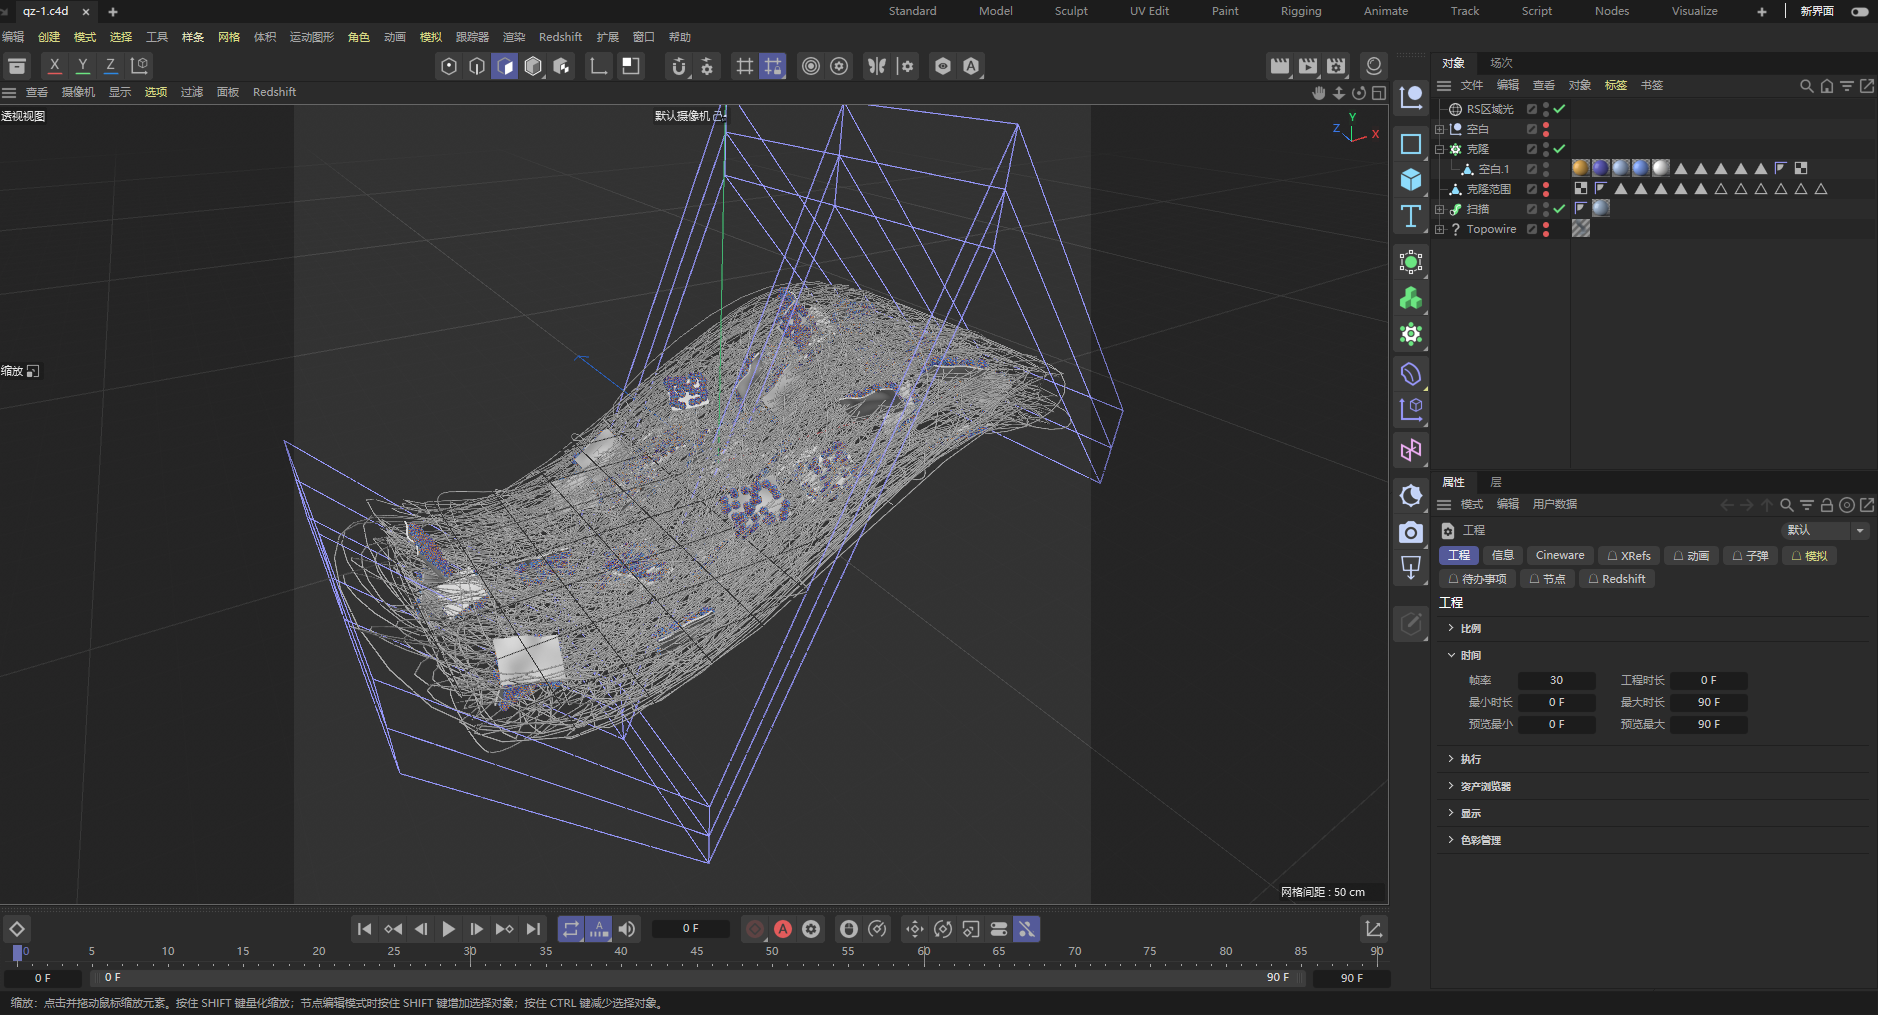This screenshot has width=1878, height=1015.
Task: Expand the Topowire object tree
Action: pos(1439,229)
